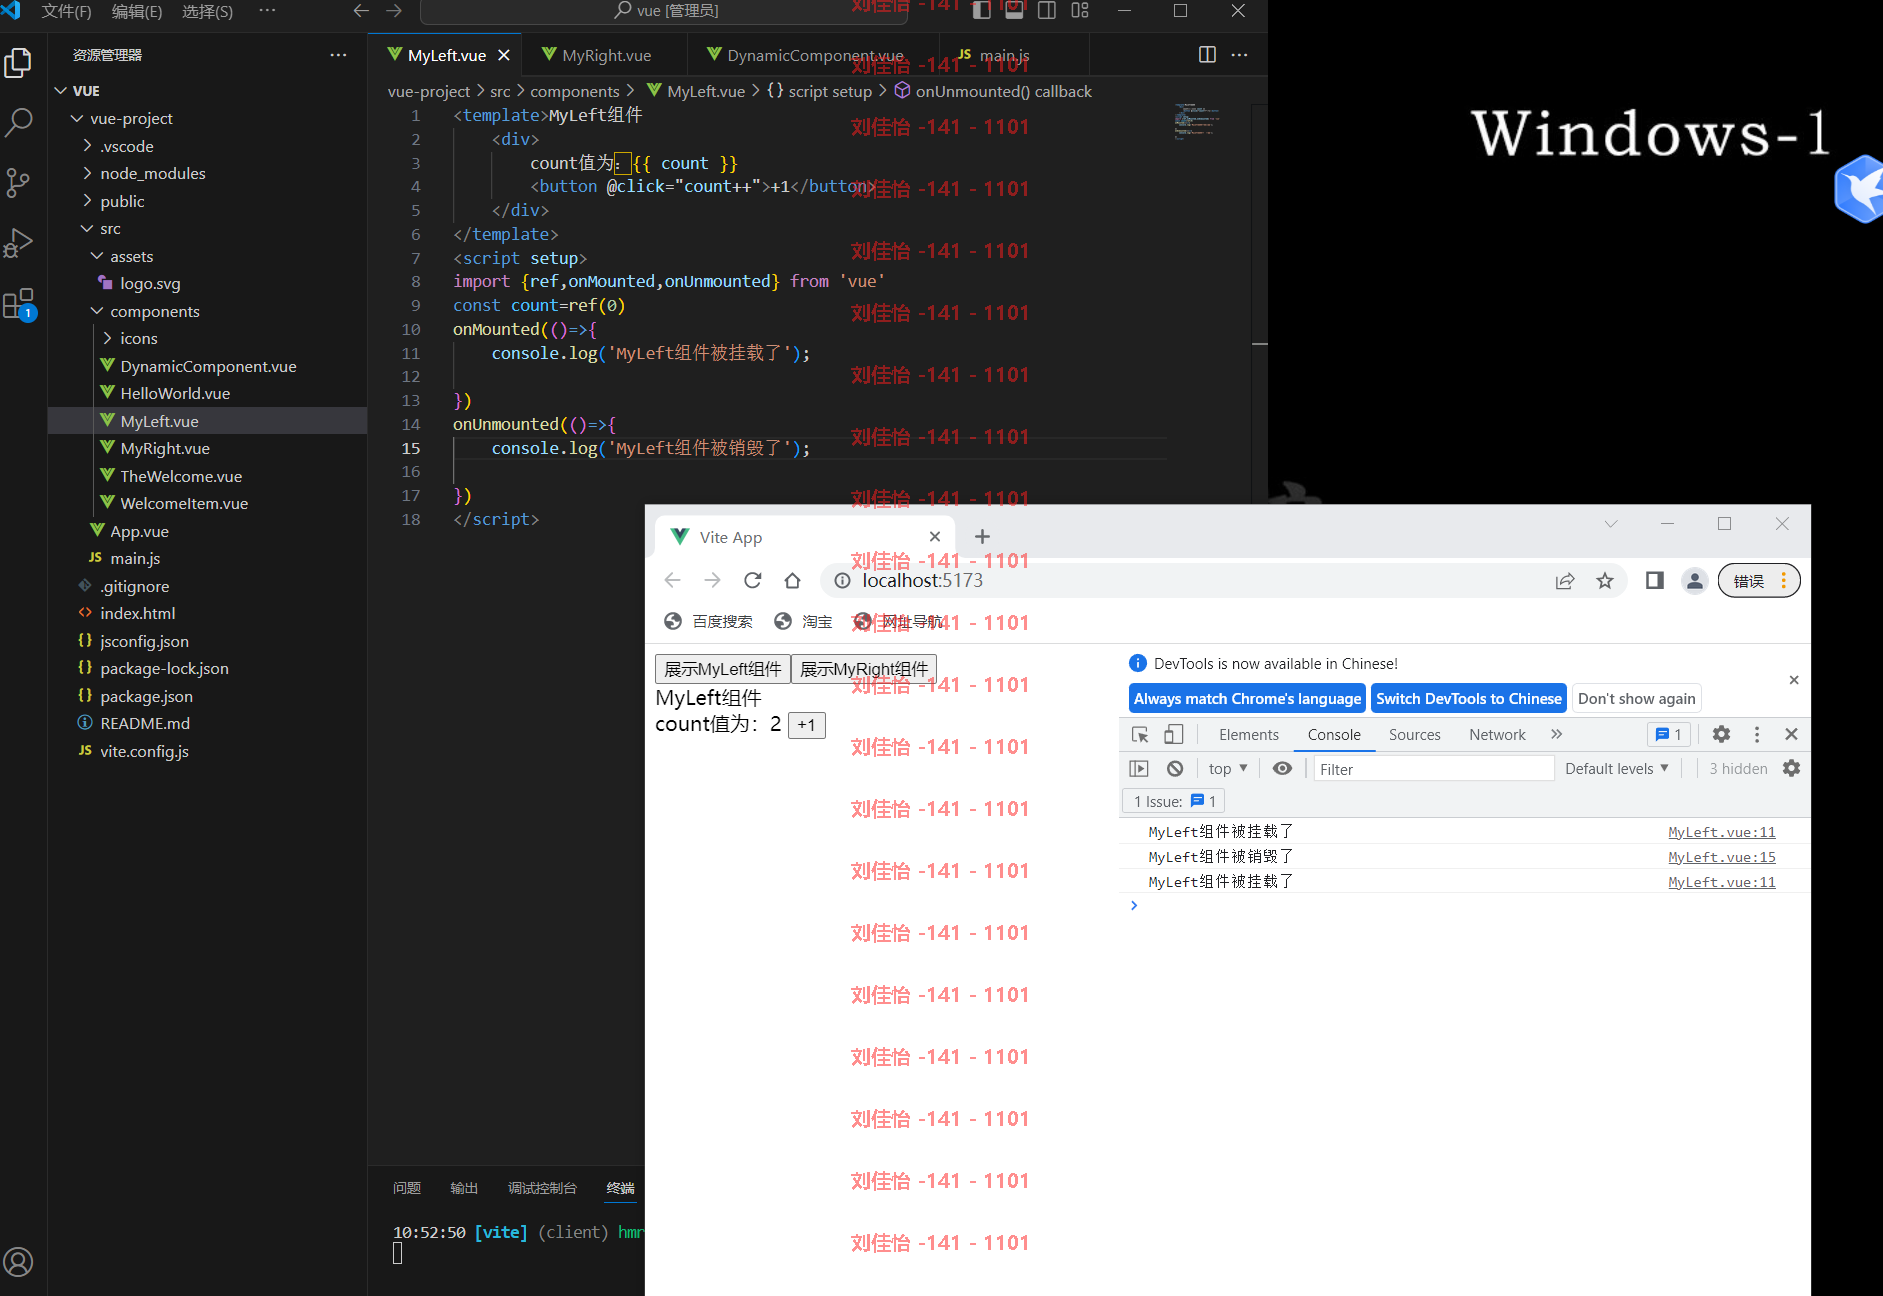1883x1296 pixels.
Task: Open the Accounts icon in VS Code
Action: (19, 1262)
